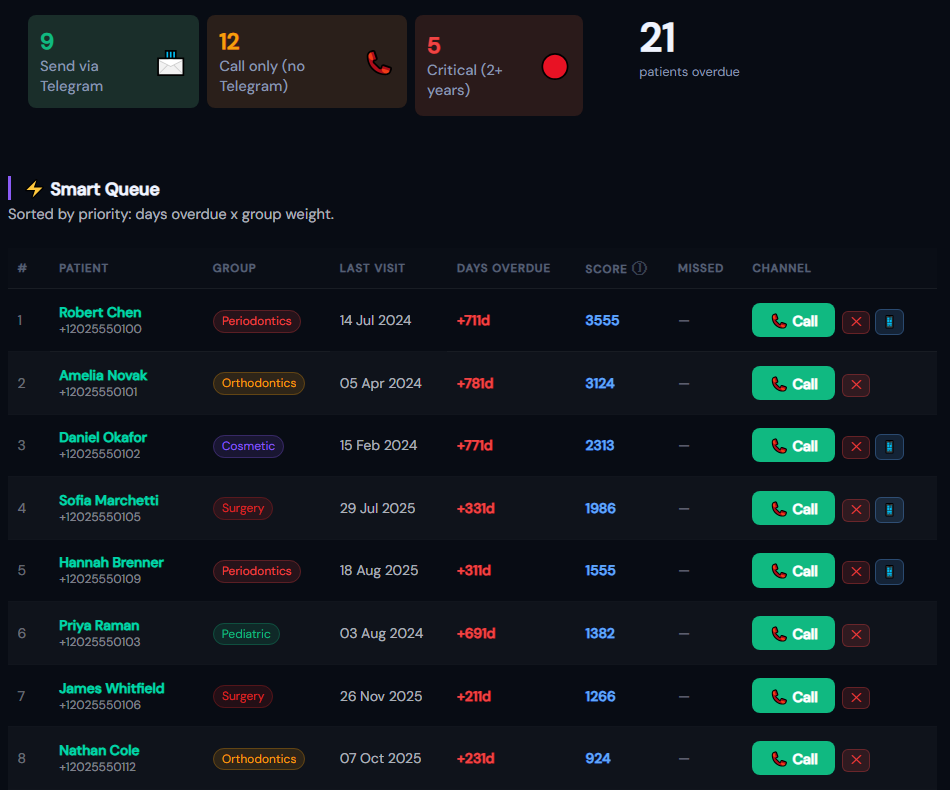The width and height of the screenshot is (950, 790).
Task: Click the Surgery tag in Sofia Marchetti's row
Action: click(243, 508)
